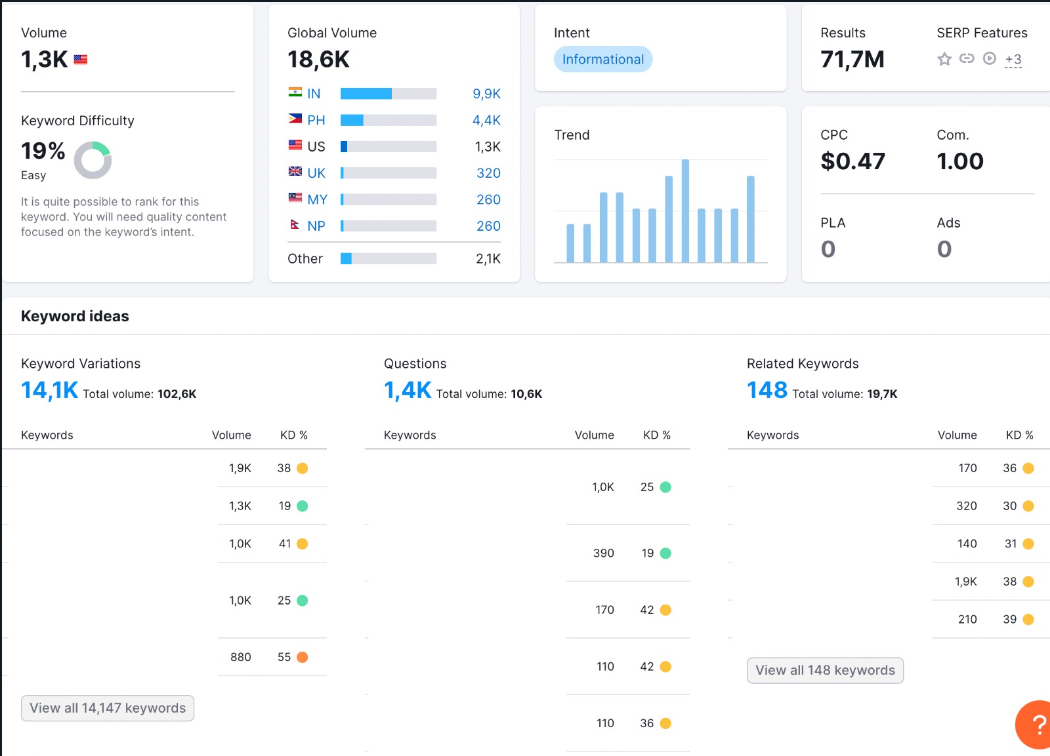This screenshot has height=756, width=1050.
Task: Open the 148 Related Keywords count
Action: click(767, 390)
